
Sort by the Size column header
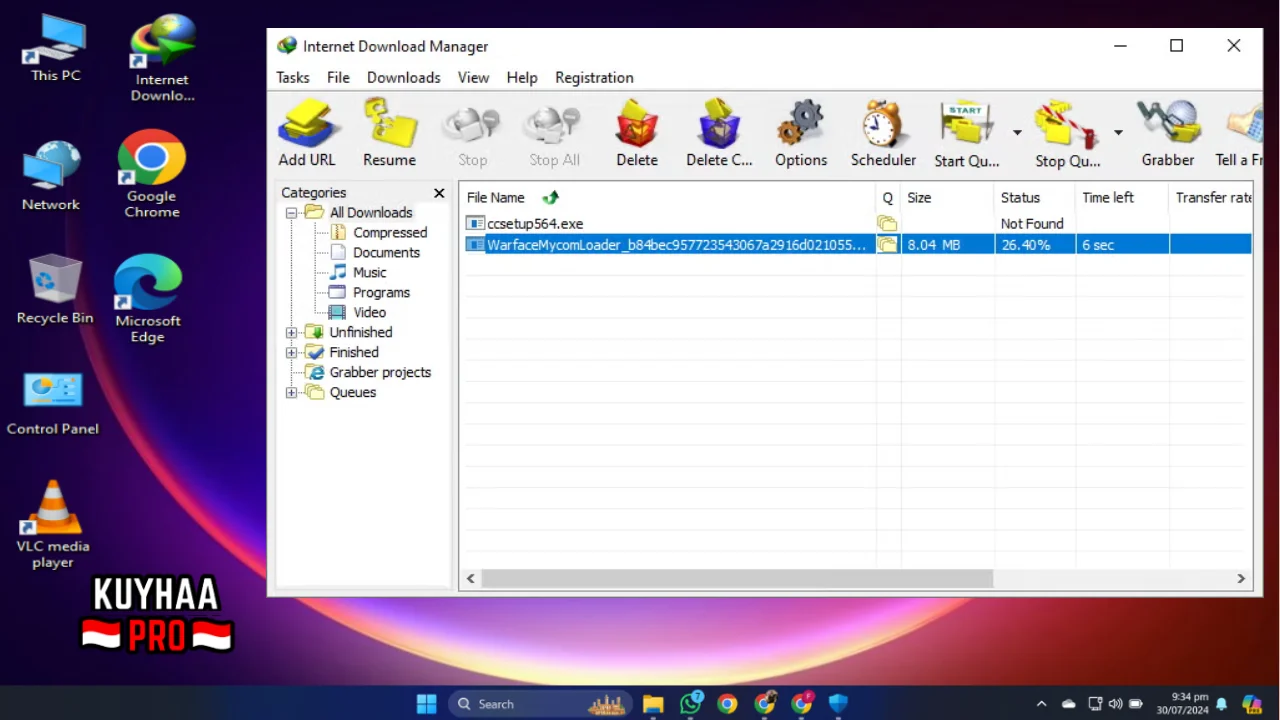(x=947, y=198)
